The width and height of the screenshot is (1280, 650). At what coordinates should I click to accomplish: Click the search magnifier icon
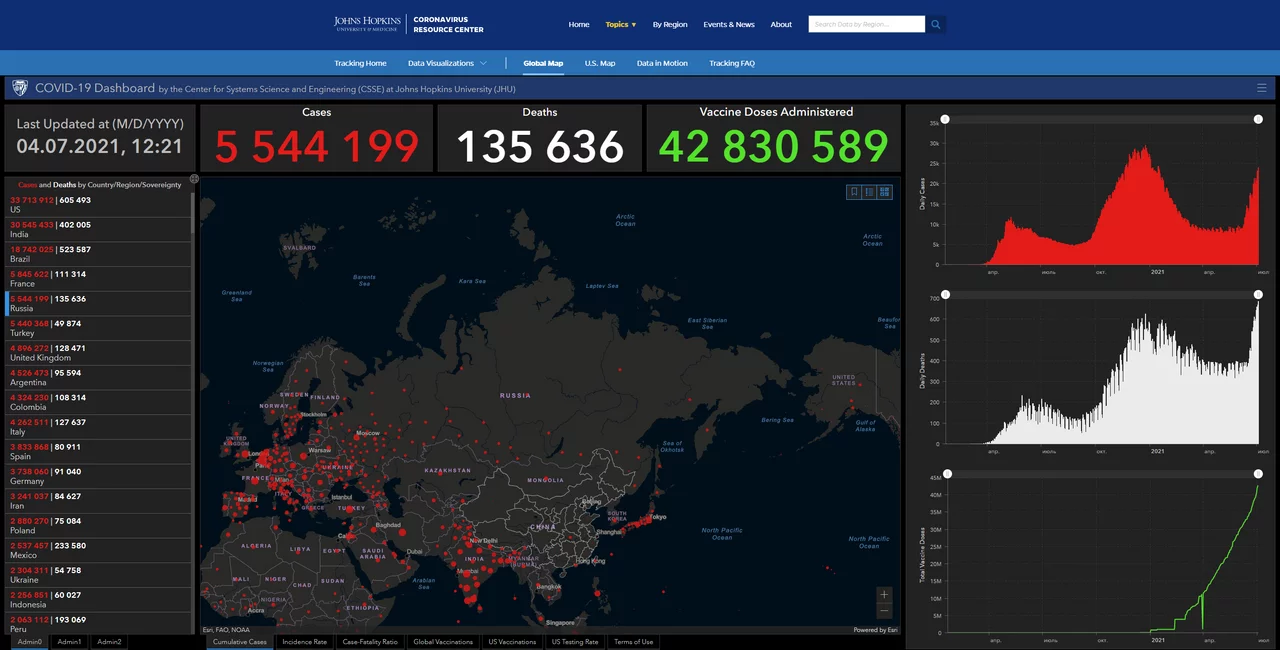935,24
